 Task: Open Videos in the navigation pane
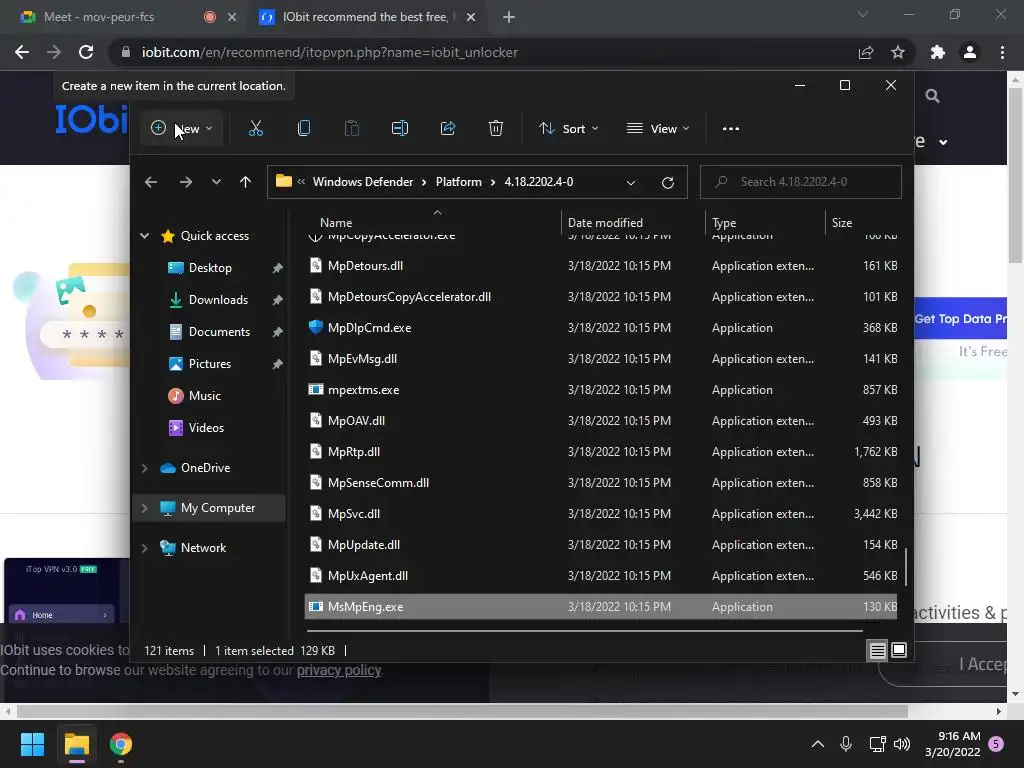click(x=206, y=428)
